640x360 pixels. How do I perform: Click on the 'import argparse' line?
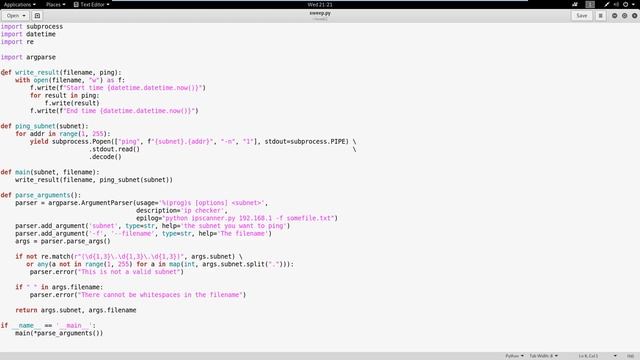click(x=28, y=57)
